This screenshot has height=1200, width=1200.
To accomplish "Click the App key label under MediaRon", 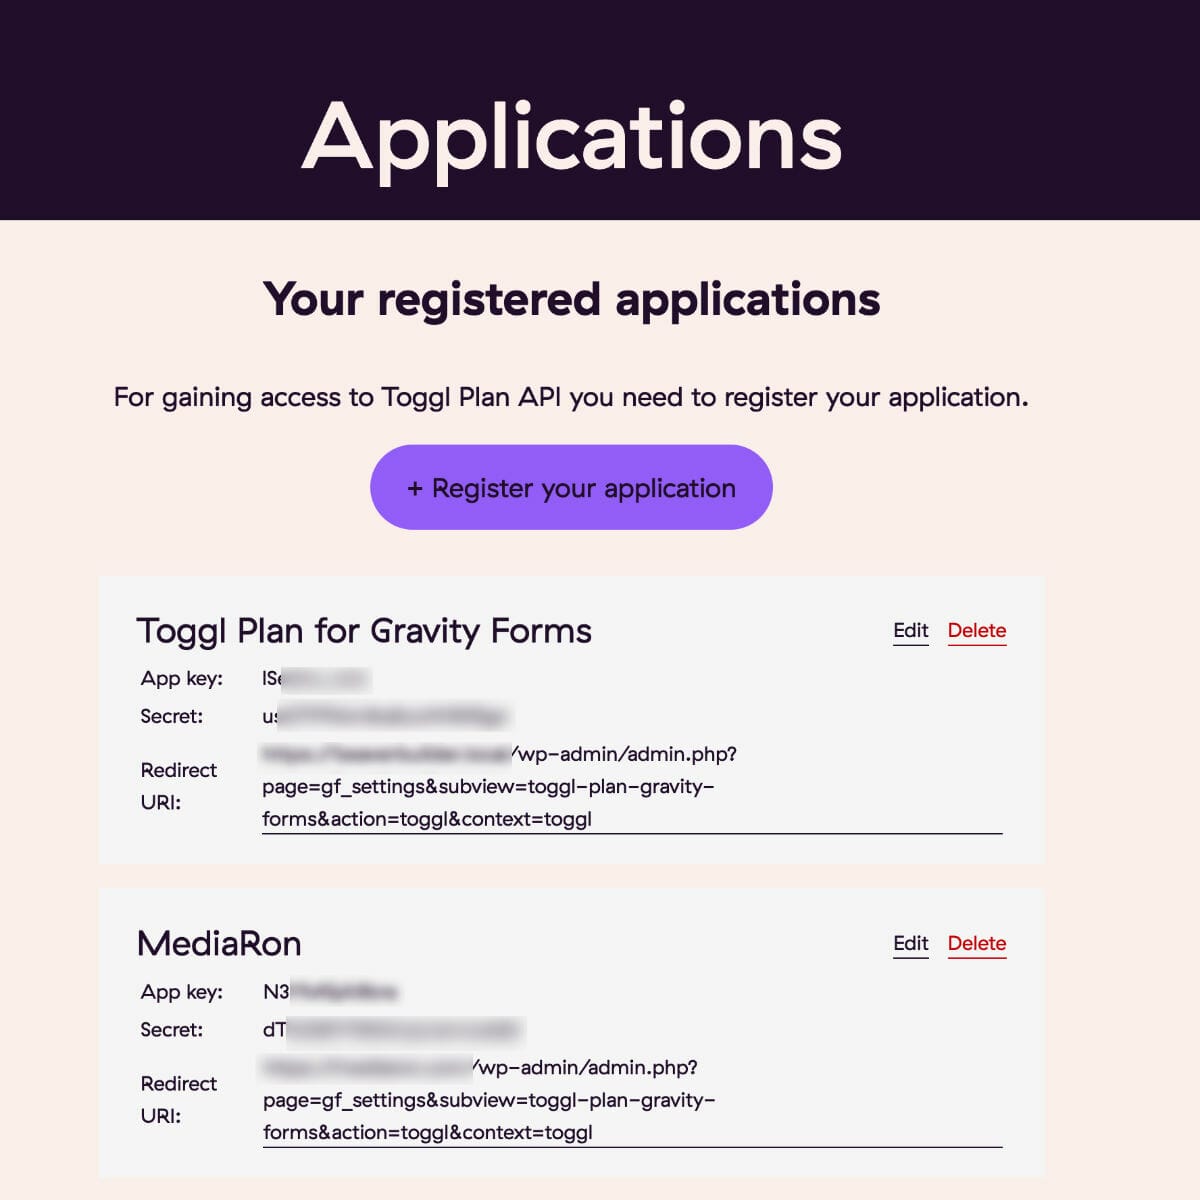I will coord(181,992).
